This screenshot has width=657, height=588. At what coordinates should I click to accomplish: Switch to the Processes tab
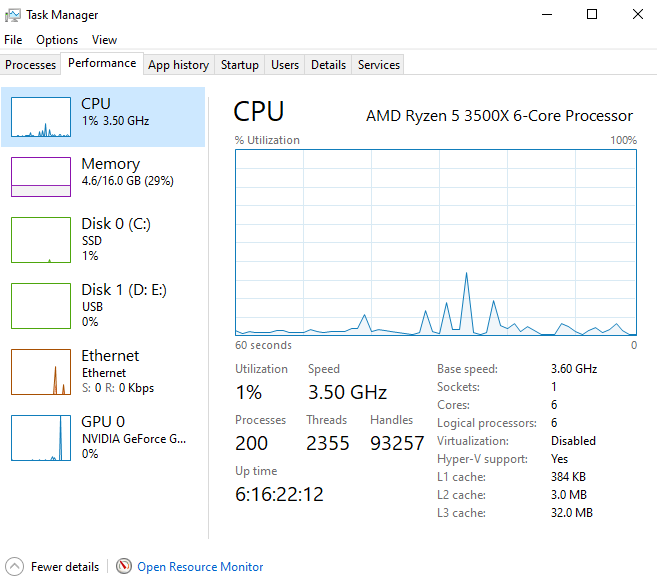tap(31, 65)
